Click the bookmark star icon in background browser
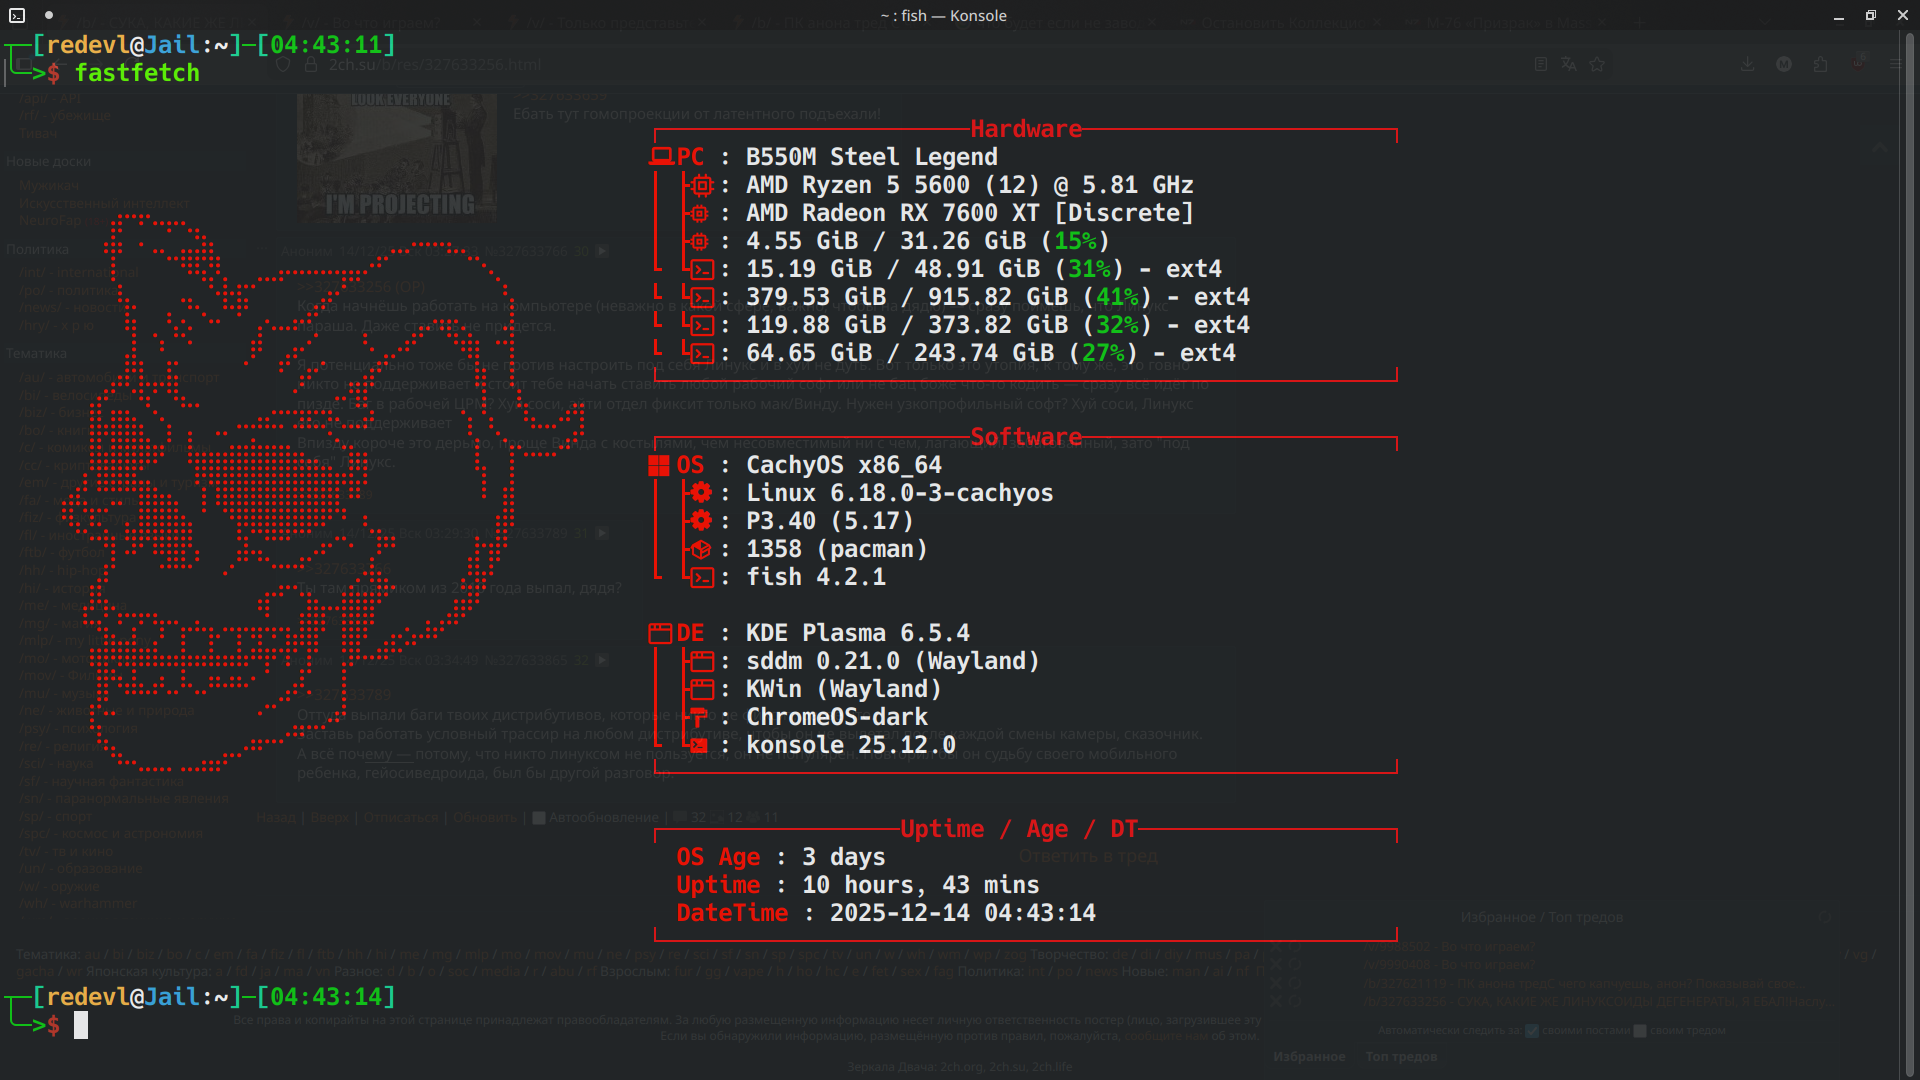 1597,64
